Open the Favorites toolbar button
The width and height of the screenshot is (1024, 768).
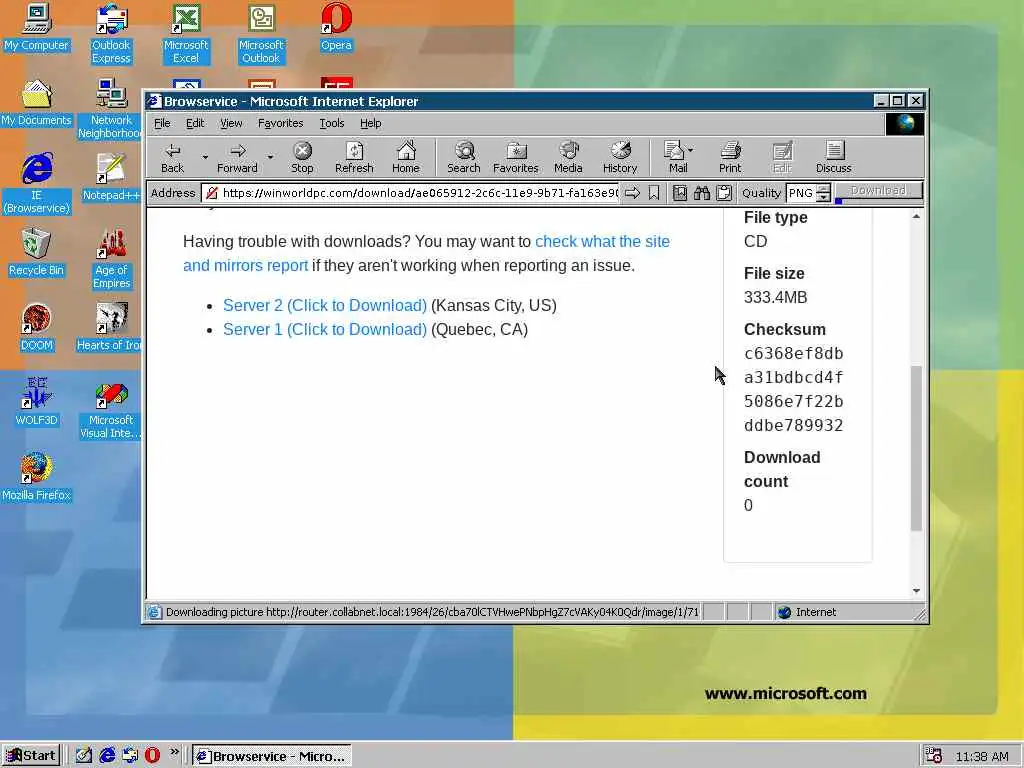(x=516, y=158)
